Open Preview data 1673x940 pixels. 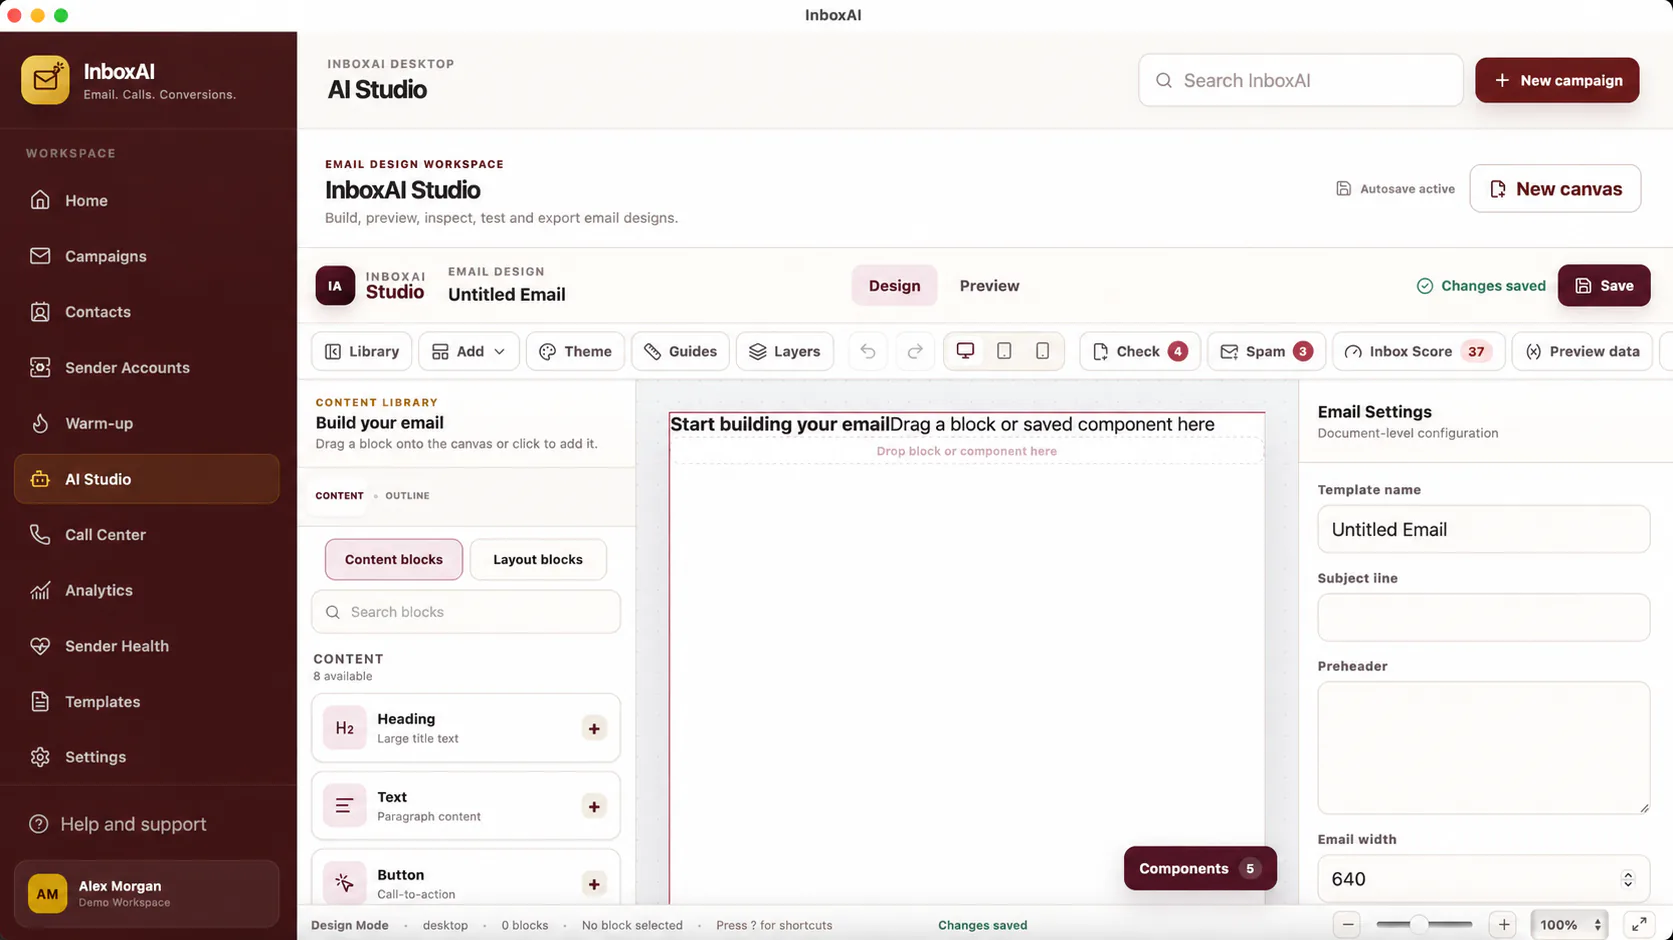[x=1582, y=351]
